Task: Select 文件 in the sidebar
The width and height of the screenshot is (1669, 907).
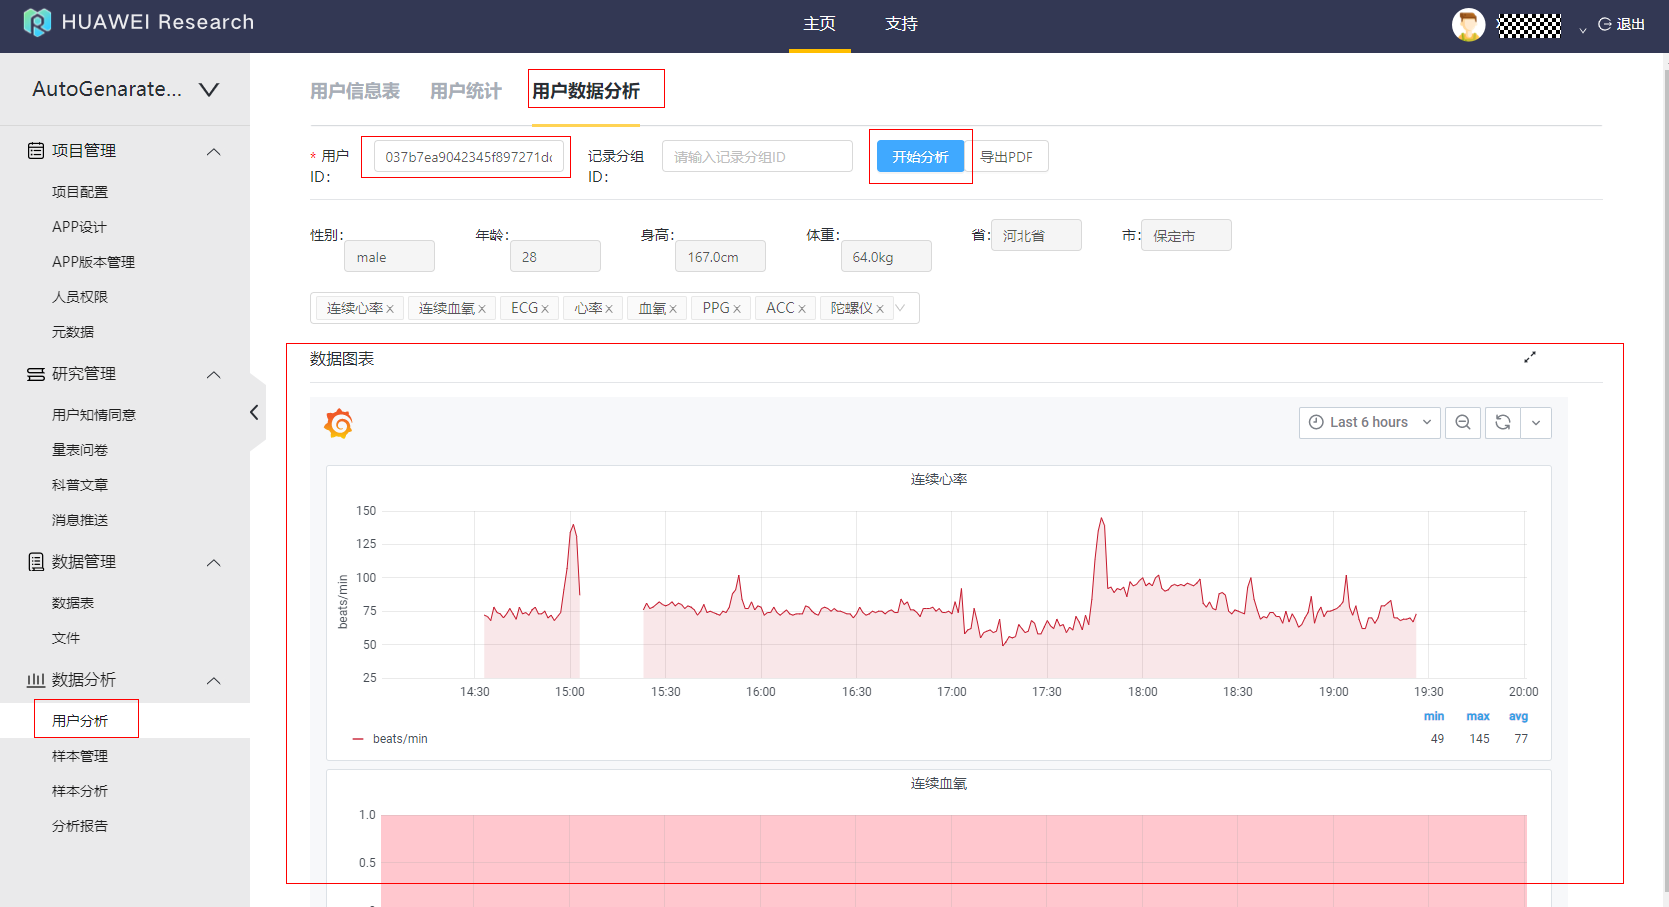Action: 66,638
